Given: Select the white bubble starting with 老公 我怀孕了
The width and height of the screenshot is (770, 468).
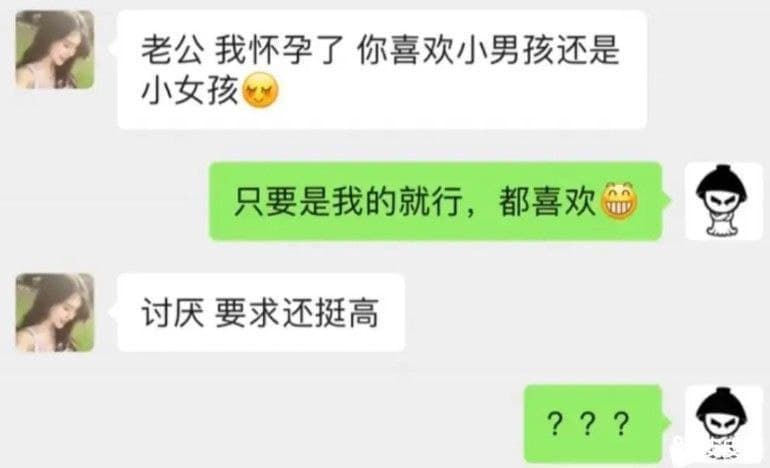Looking at the screenshot, I should (382, 69).
